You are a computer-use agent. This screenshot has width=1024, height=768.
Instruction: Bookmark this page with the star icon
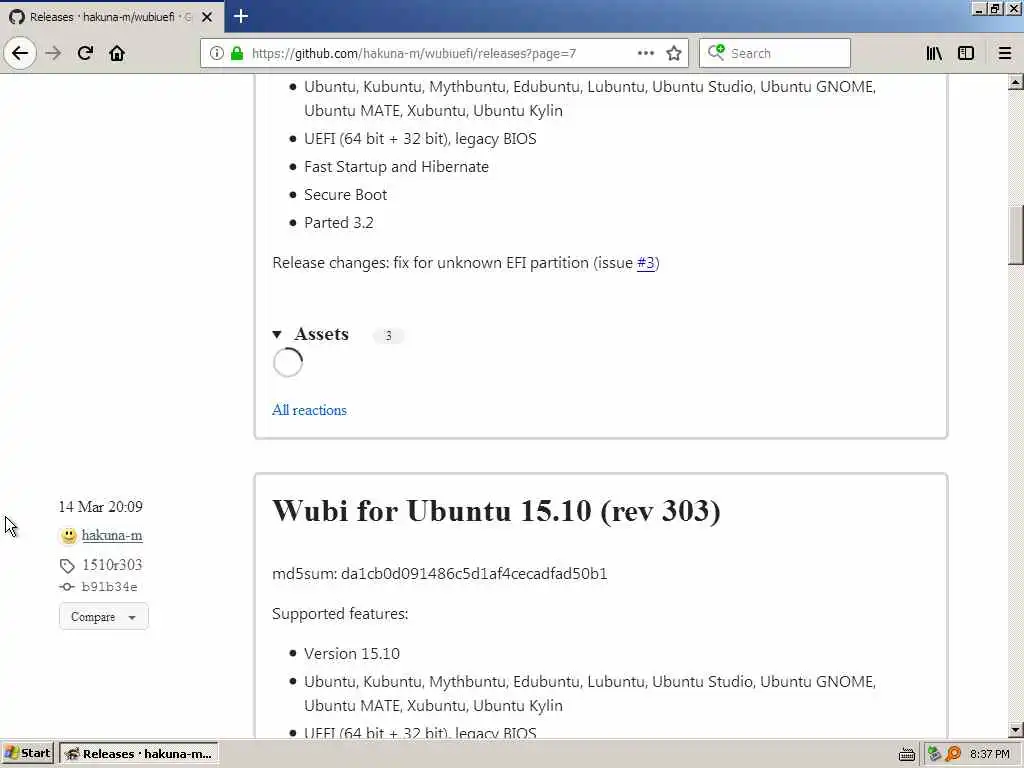[674, 53]
